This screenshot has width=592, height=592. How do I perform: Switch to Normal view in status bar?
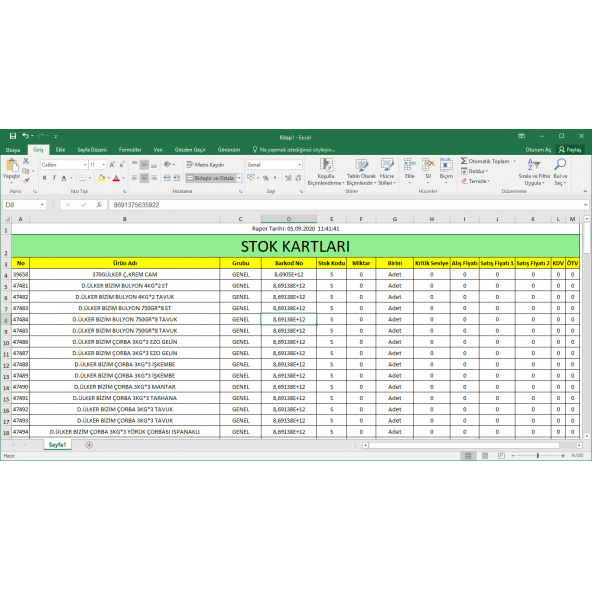coord(468,456)
